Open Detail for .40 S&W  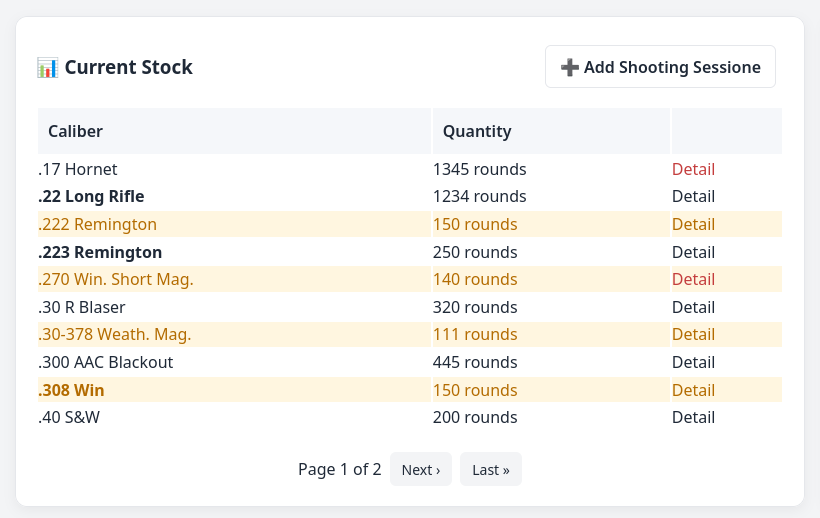[x=693, y=417]
